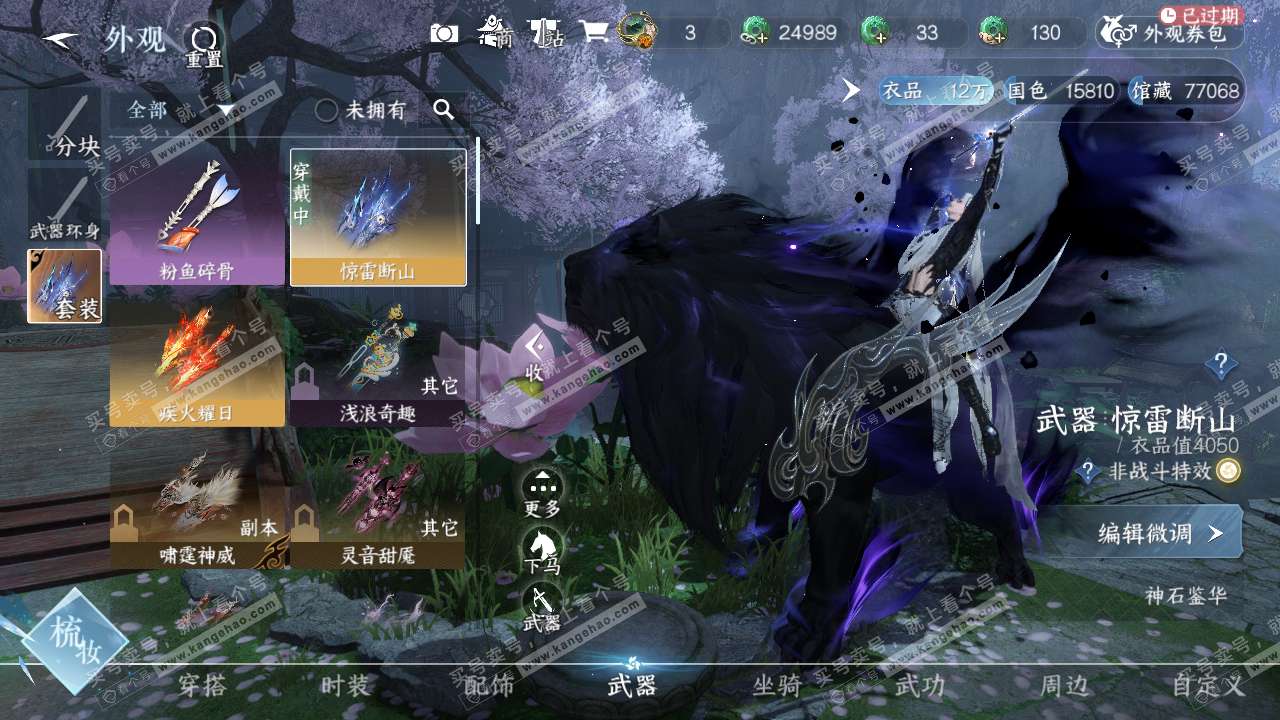This screenshot has height=720, width=1280.
Task: Open the shopping cart
Action: coord(594,32)
